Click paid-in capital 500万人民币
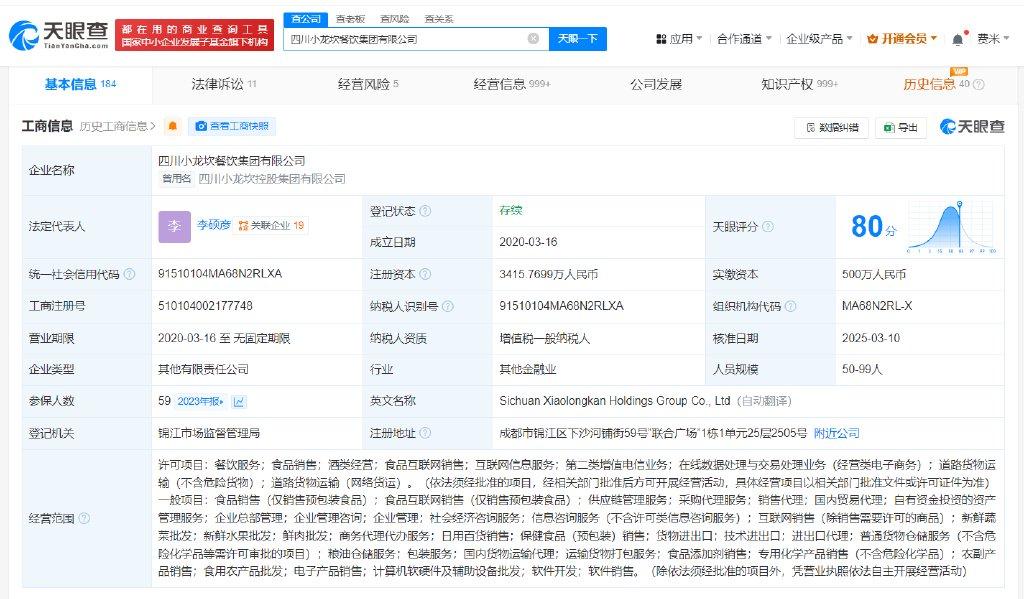The height and width of the screenshot is (599, 1024). 874,274
